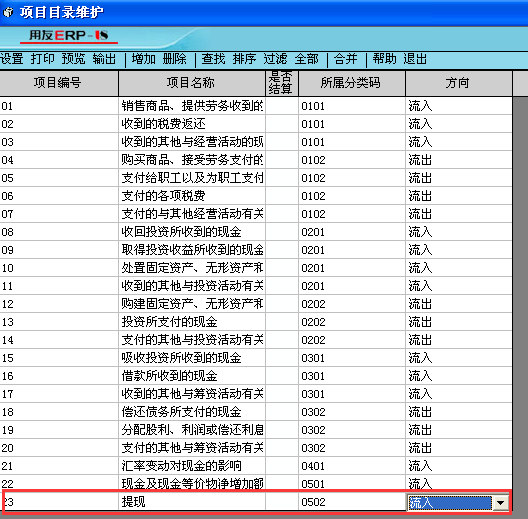The width and height of the screenshot is (528, 519).
Task: Open the 查找 search function
Action: (x=213, y=59)
